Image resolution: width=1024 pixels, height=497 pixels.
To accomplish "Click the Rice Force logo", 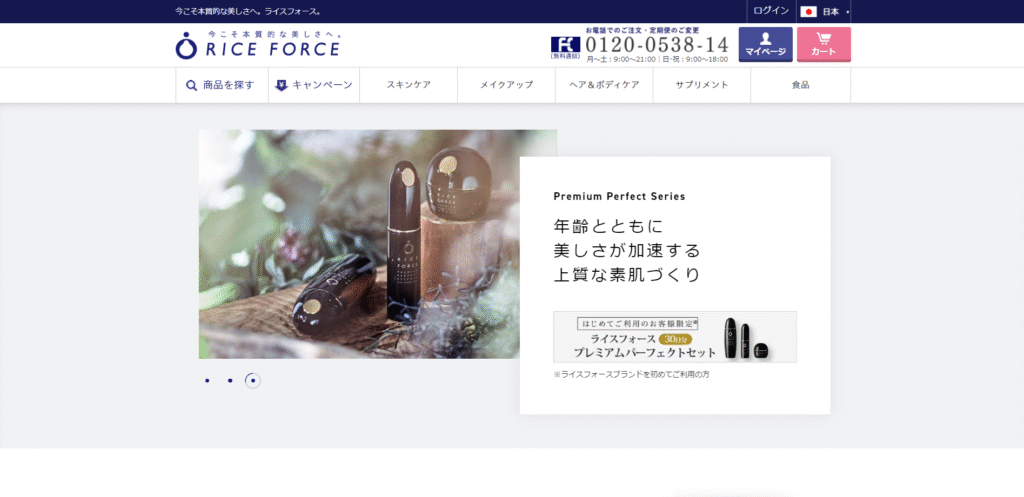I will coord(257,45).
